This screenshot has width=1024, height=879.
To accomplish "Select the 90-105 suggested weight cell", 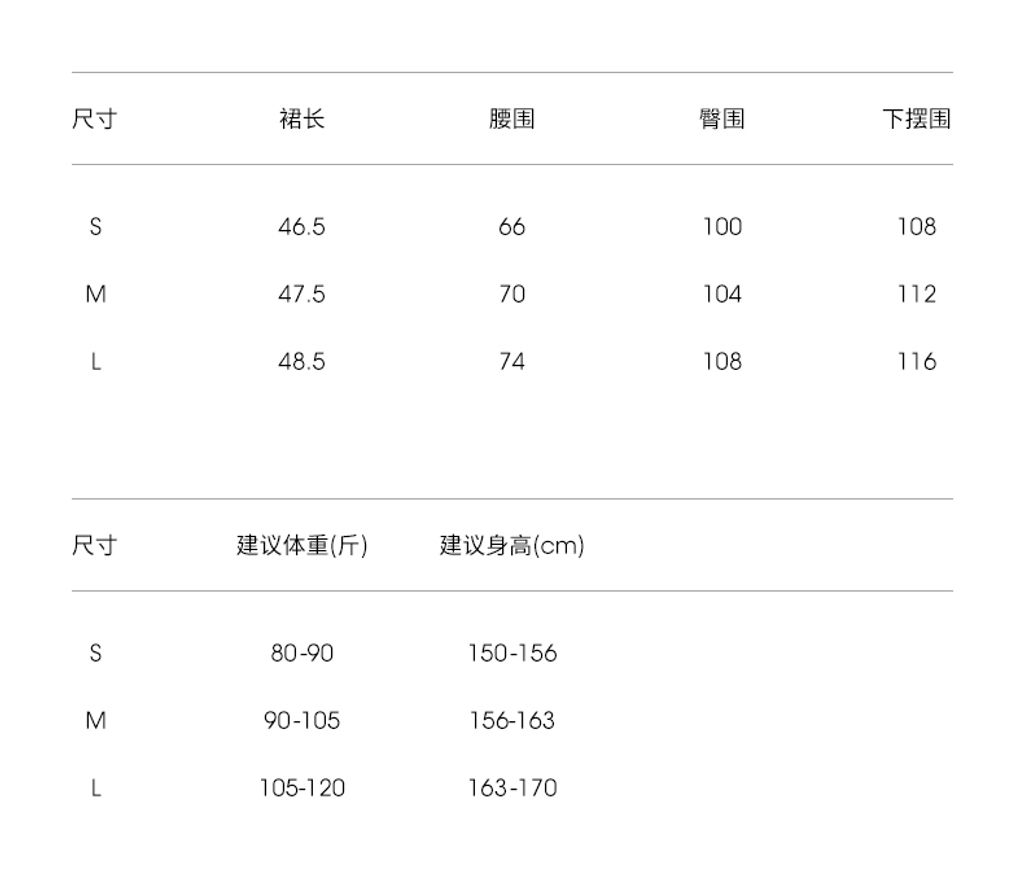I will point(302,720).
